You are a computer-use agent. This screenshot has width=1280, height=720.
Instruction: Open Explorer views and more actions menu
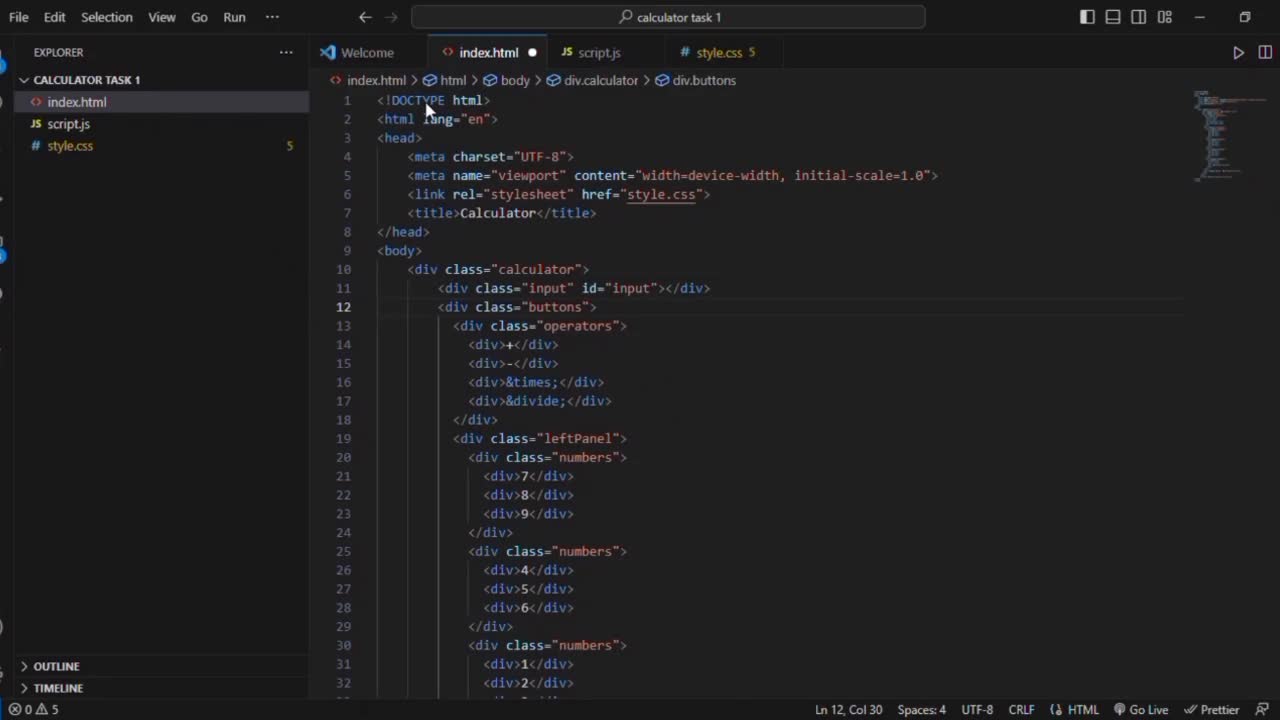tap(286, 53)
